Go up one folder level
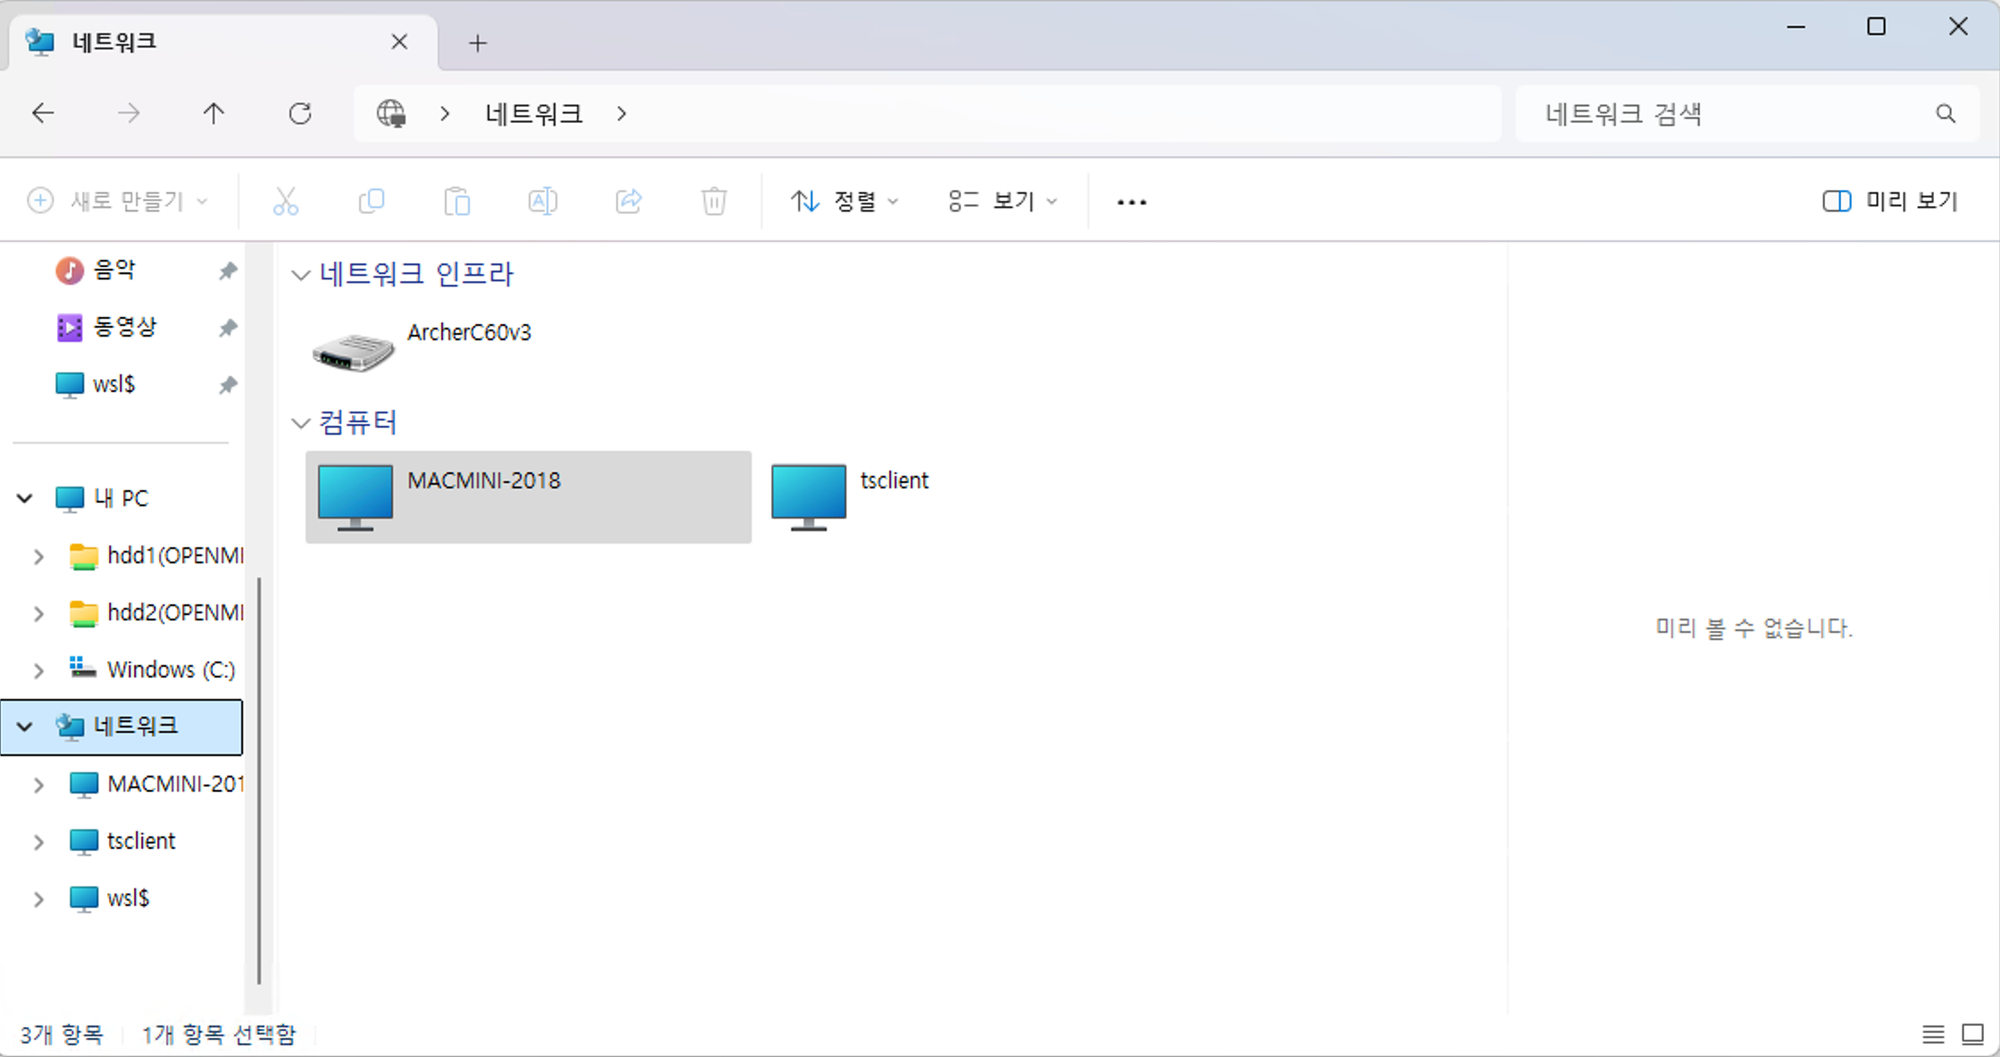2000x1057 pixels. [214, 114]
